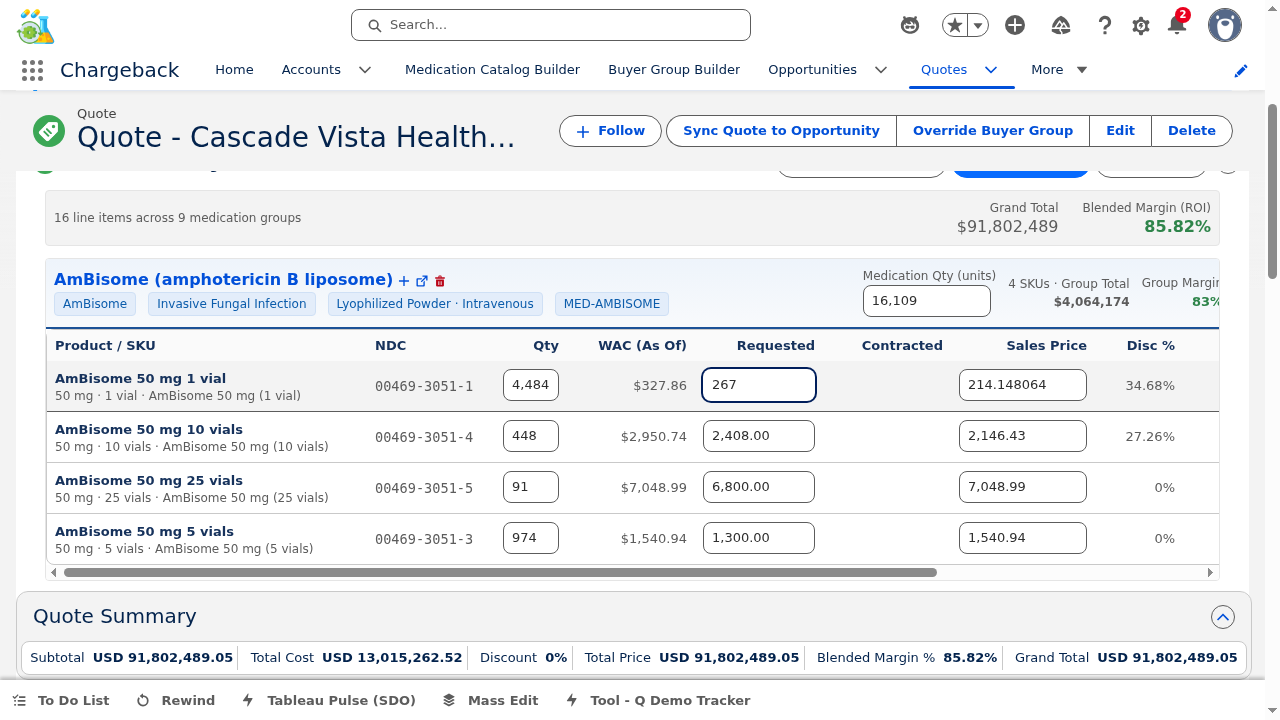Open the Opportunities tab
The image size is (1280, 720).
812,70
